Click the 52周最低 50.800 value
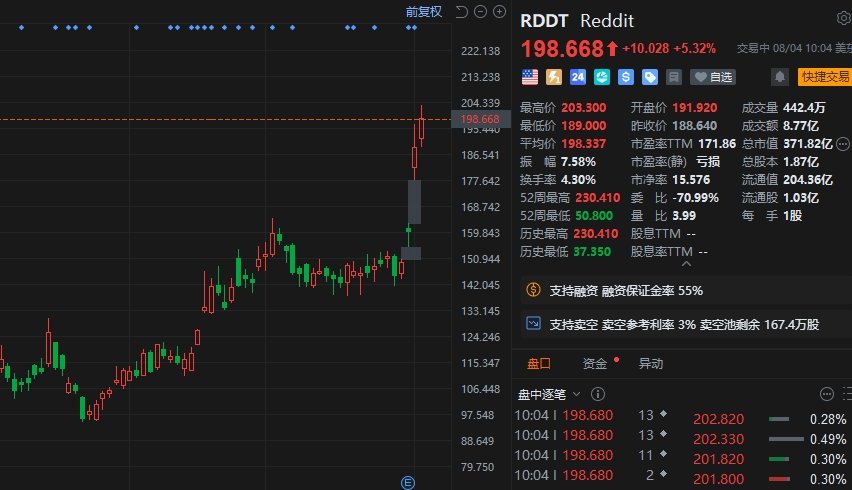Viewport: 852px width, 490px height. [594, 216]
